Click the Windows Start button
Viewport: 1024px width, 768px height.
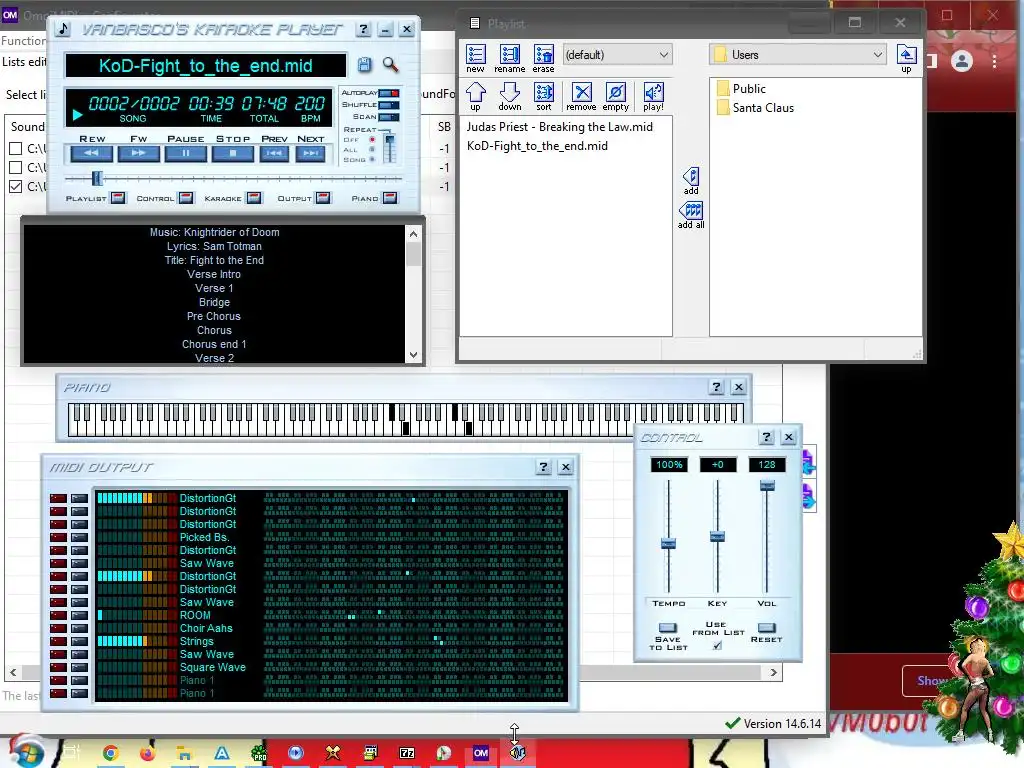pyautogui.click(x=26, y=751)
